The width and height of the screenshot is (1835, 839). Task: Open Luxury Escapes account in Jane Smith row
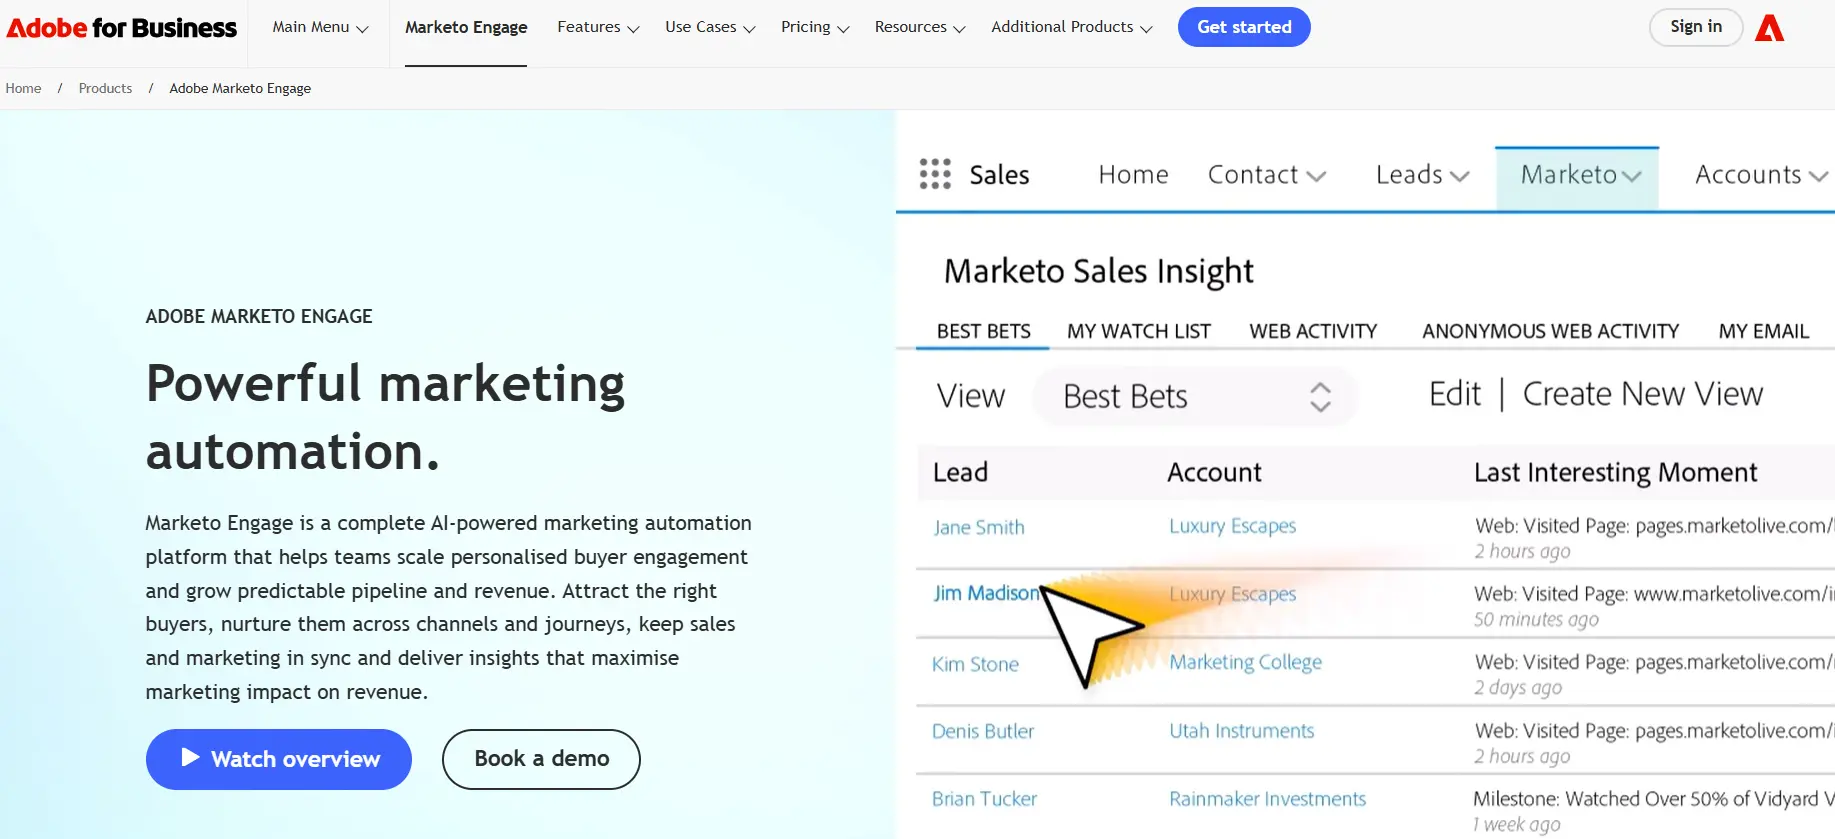pos(1232,526)
